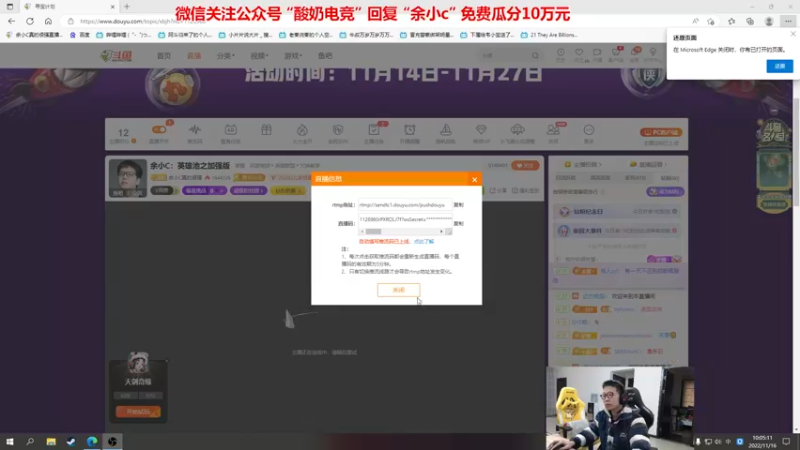The height and width of the screenshot is (450, 800).
Task: Click the UFO icon in streamer toolbar
Action: click(517, 130)
